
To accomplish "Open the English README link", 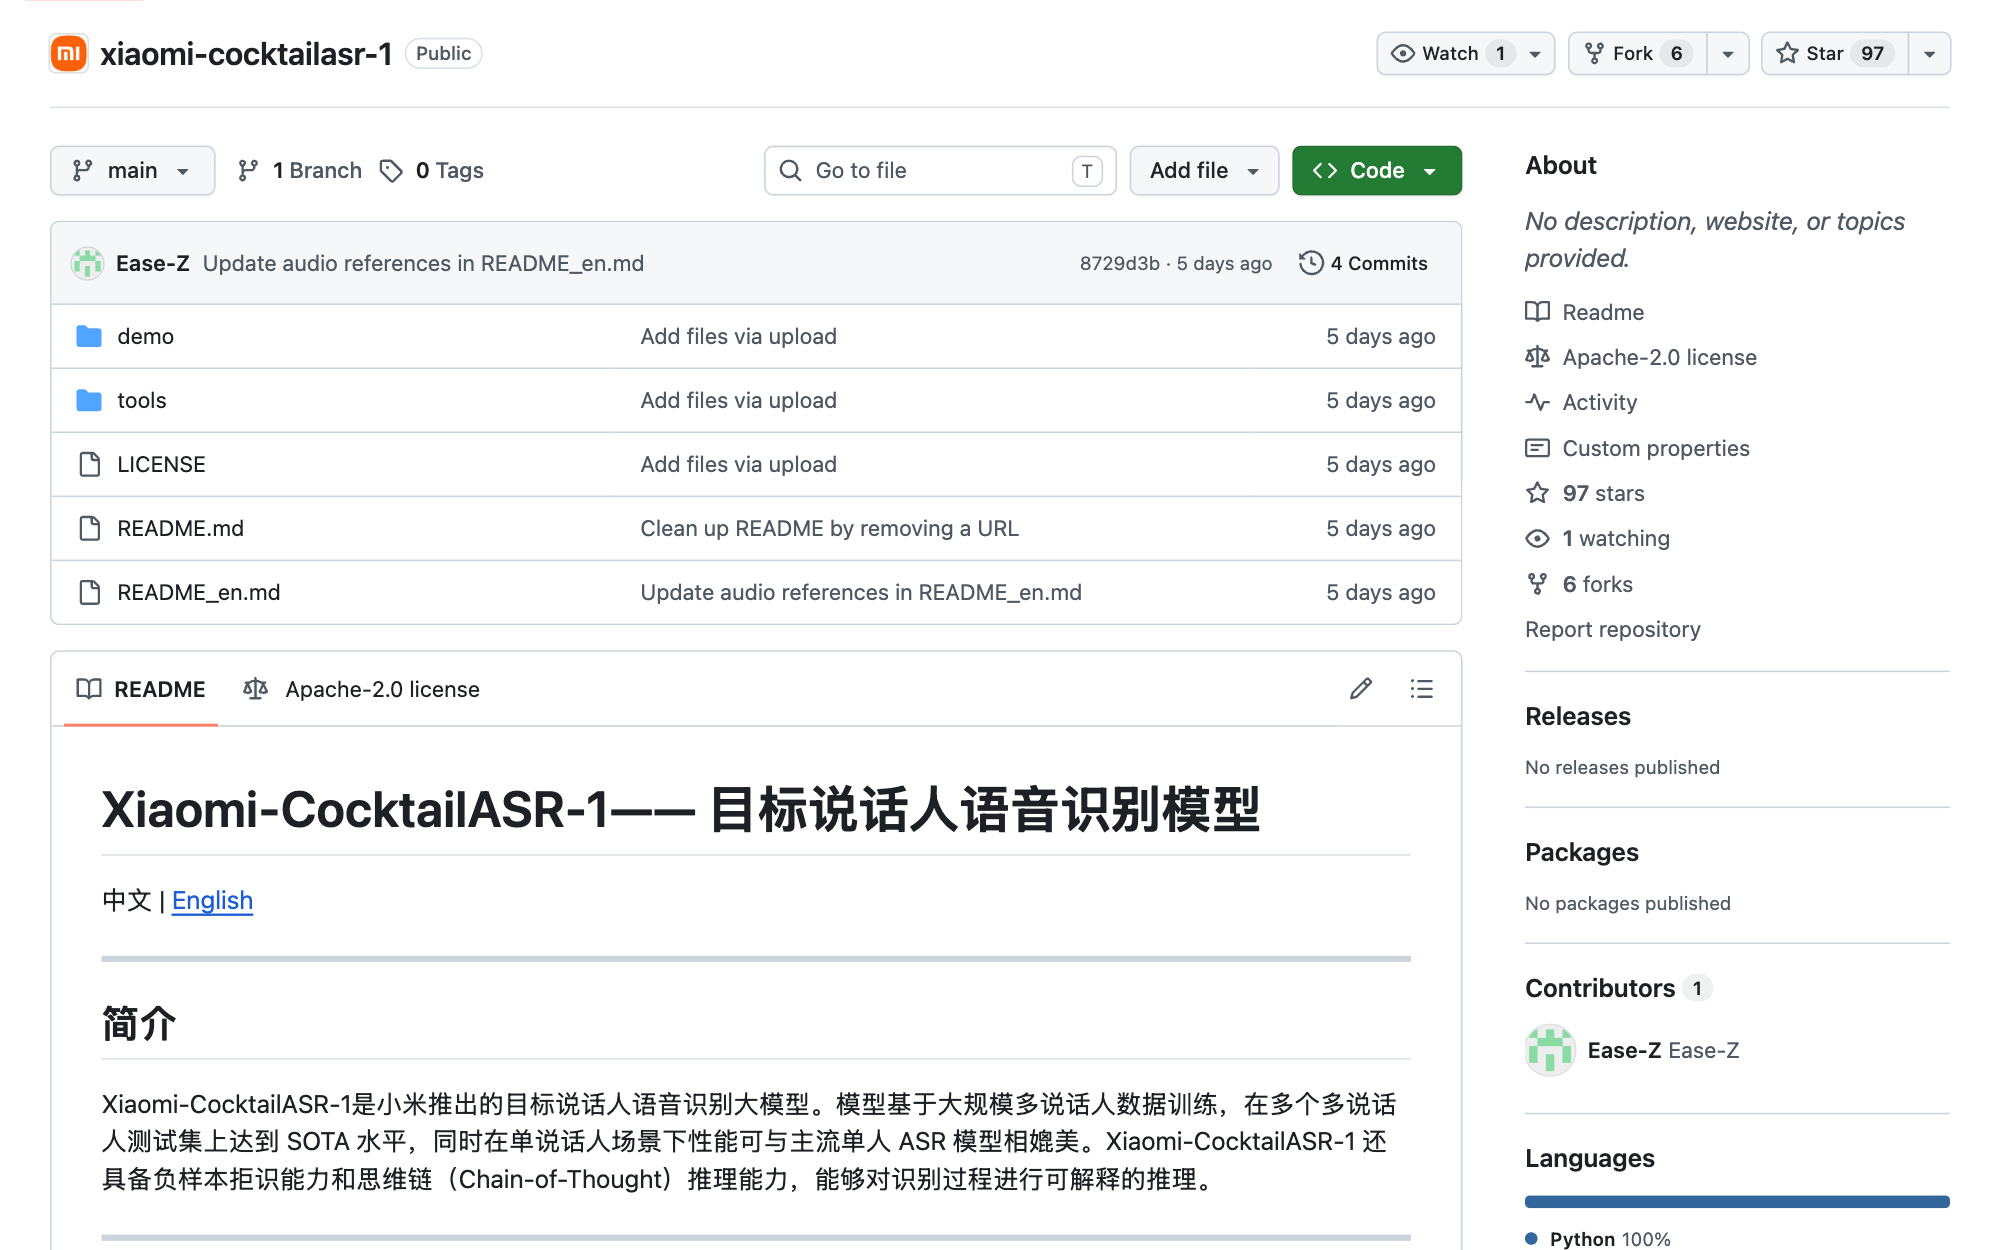I will point(212,900).
